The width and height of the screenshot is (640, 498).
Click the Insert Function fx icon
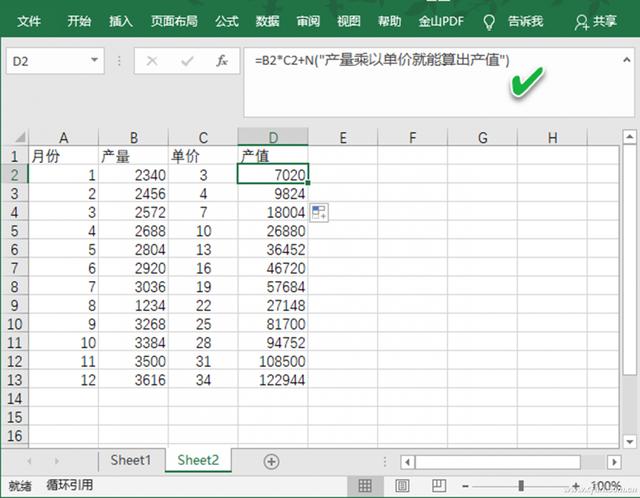pyautogui.click(x=222, y=61)
